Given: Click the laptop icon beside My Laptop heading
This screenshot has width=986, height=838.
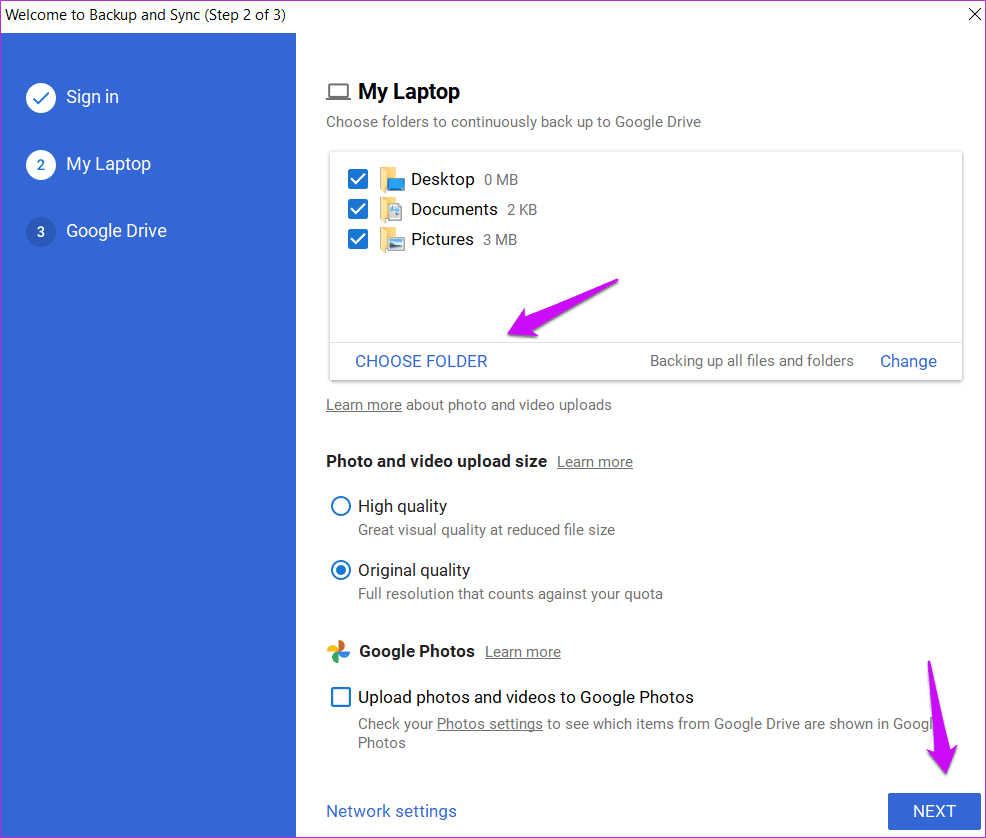Looking at the screenshot, I should [338, 92].
